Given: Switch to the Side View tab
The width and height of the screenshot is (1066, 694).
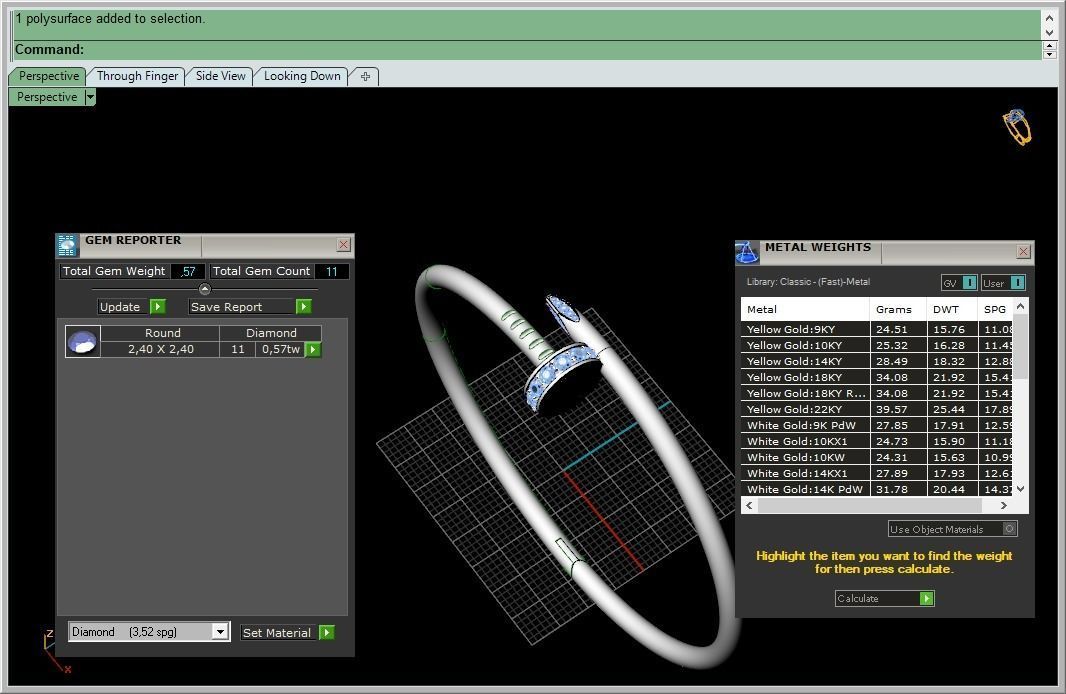Looking at the screenshot, I should (220, 76).
